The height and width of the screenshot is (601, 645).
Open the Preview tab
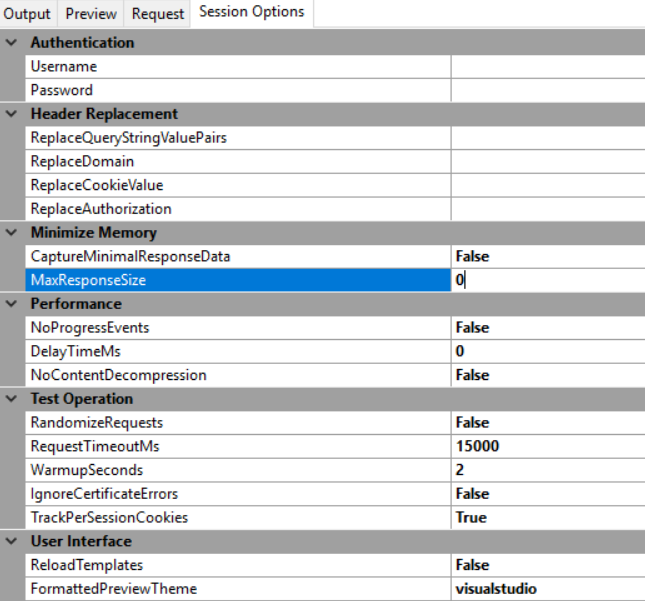tap(92, 14)
